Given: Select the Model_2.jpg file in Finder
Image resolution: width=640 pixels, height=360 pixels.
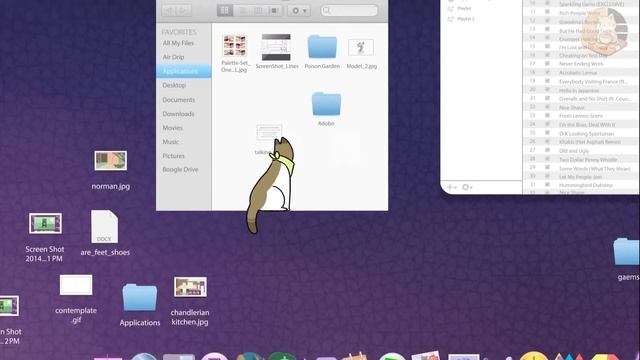Looking at the screenshot, I should click(361, 47).
